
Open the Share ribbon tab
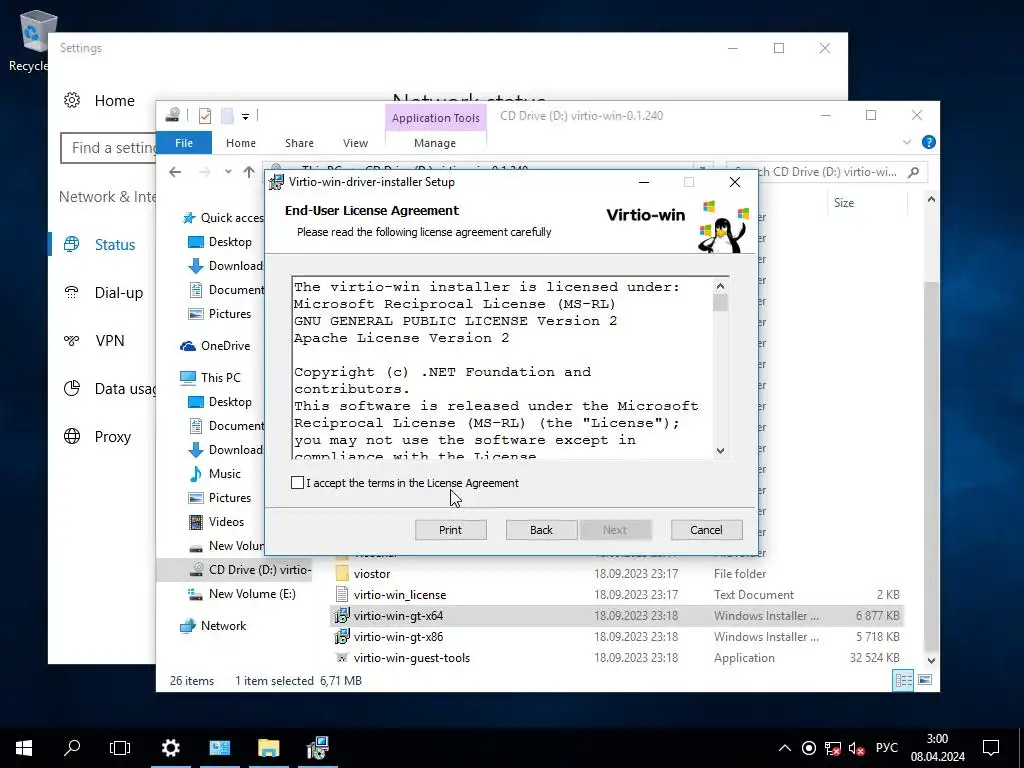pyautogui.click(x=299, y=142)
